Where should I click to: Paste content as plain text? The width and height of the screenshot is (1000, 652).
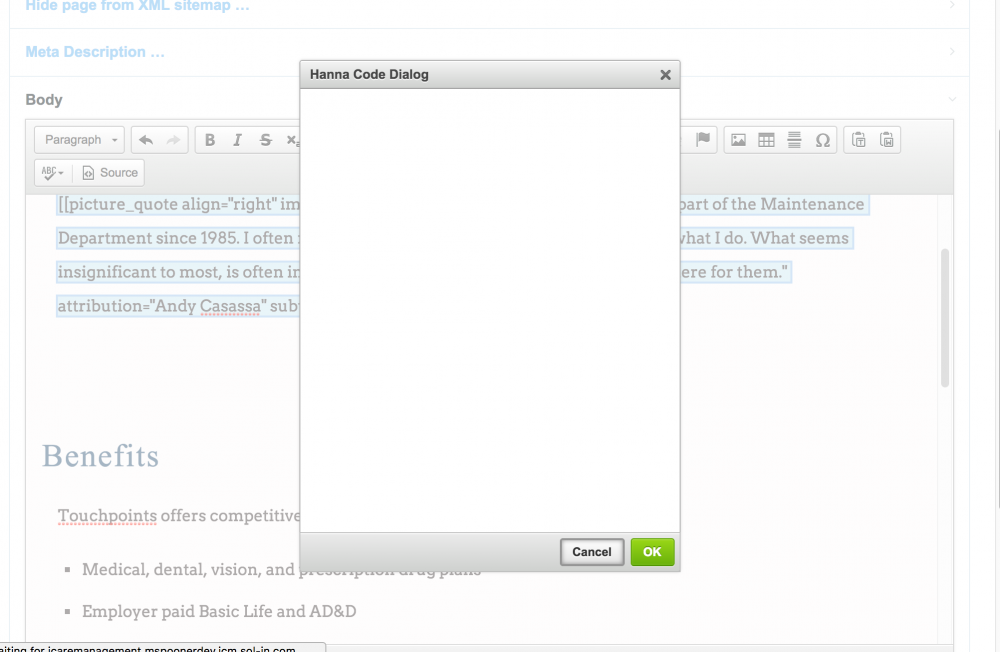click(x=859, y=139)
